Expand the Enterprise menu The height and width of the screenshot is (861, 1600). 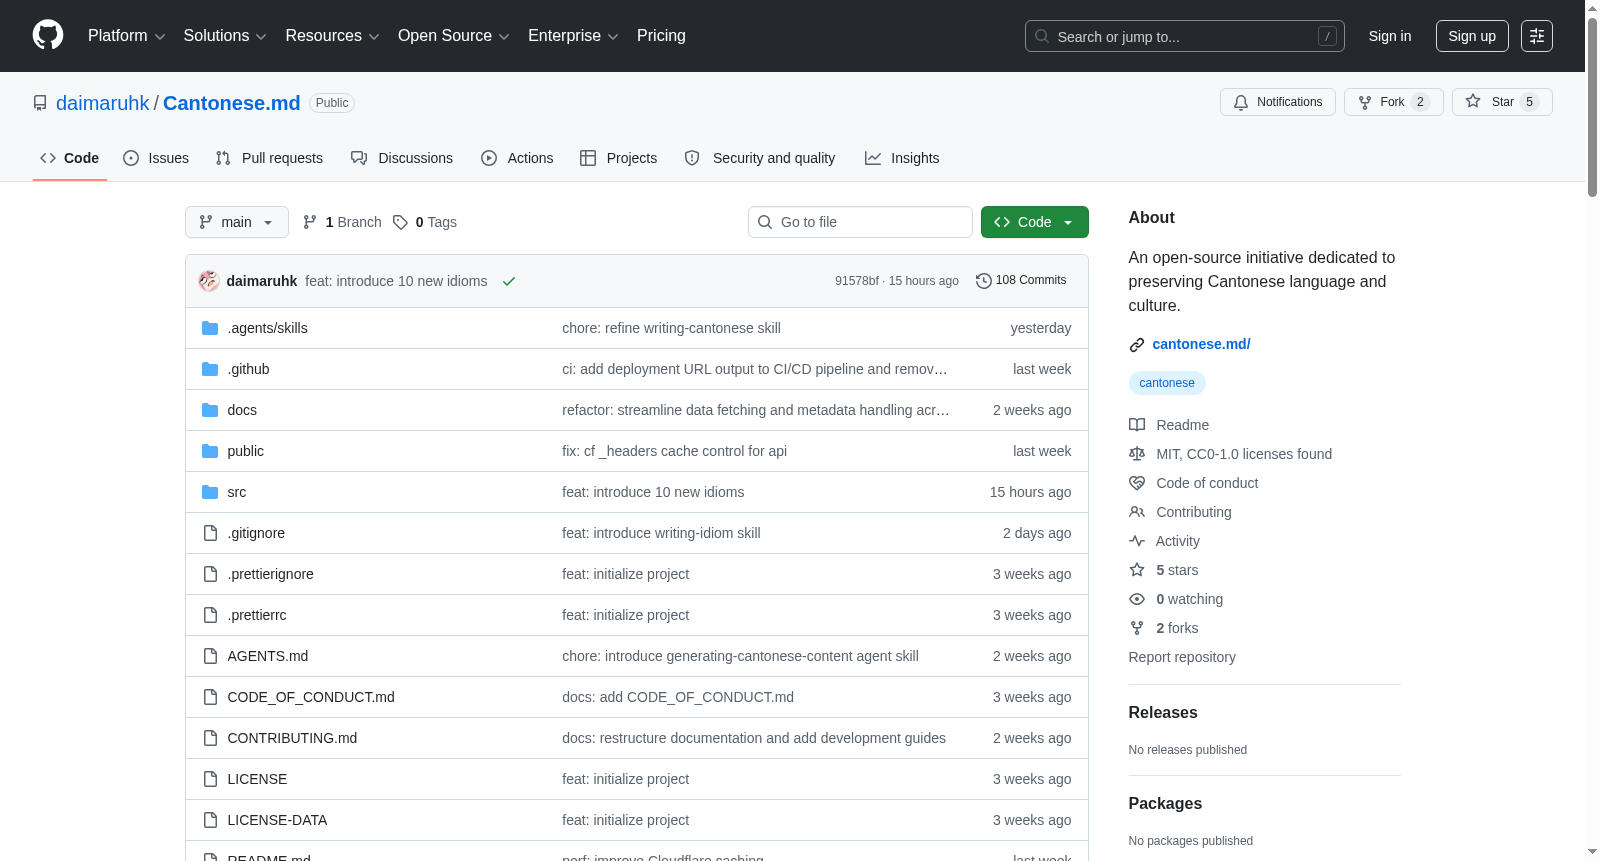pyautogui.click(x=573, y=36)
